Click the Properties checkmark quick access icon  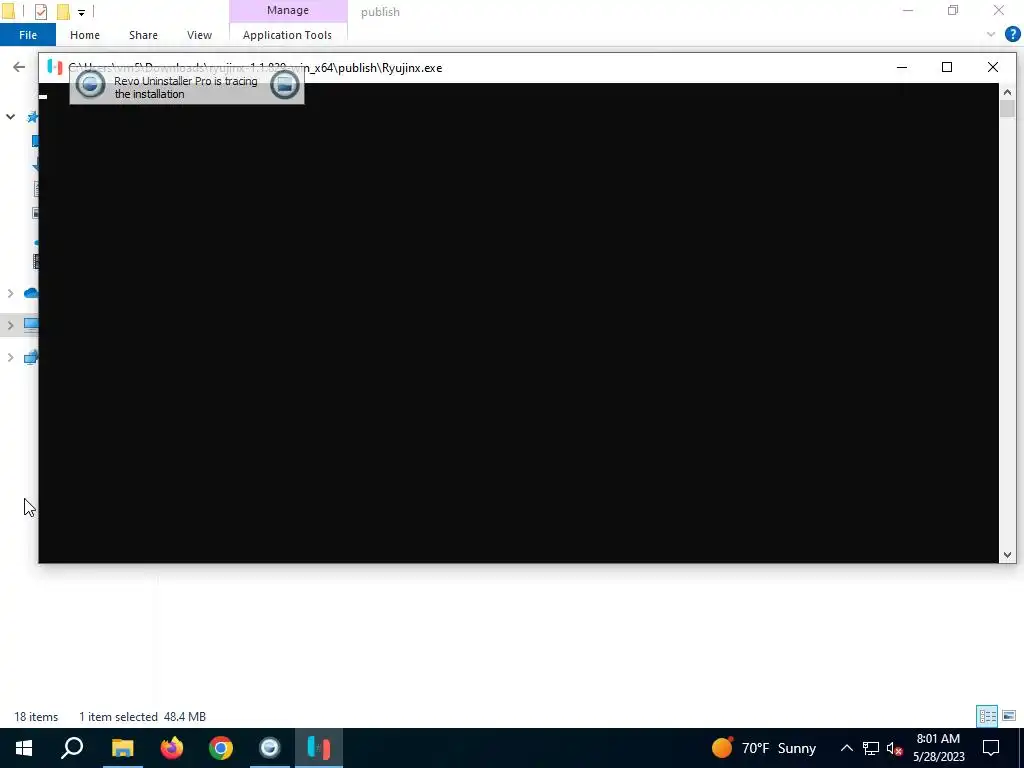pos(40,11)
